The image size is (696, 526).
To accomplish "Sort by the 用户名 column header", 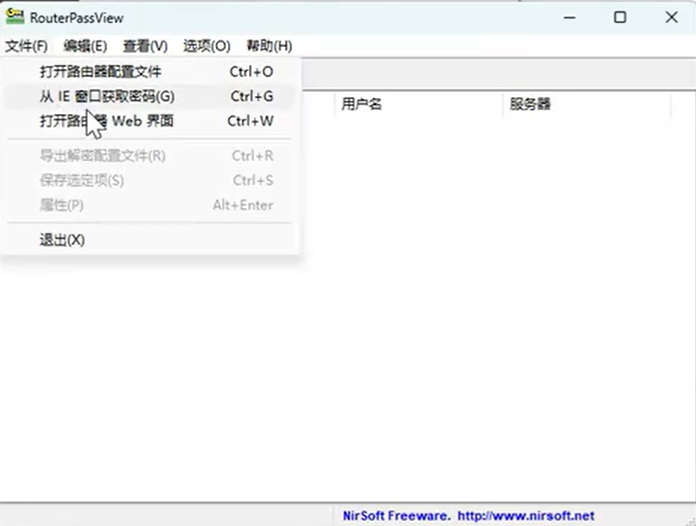I will pyautogui.click(x=419, y=104).
